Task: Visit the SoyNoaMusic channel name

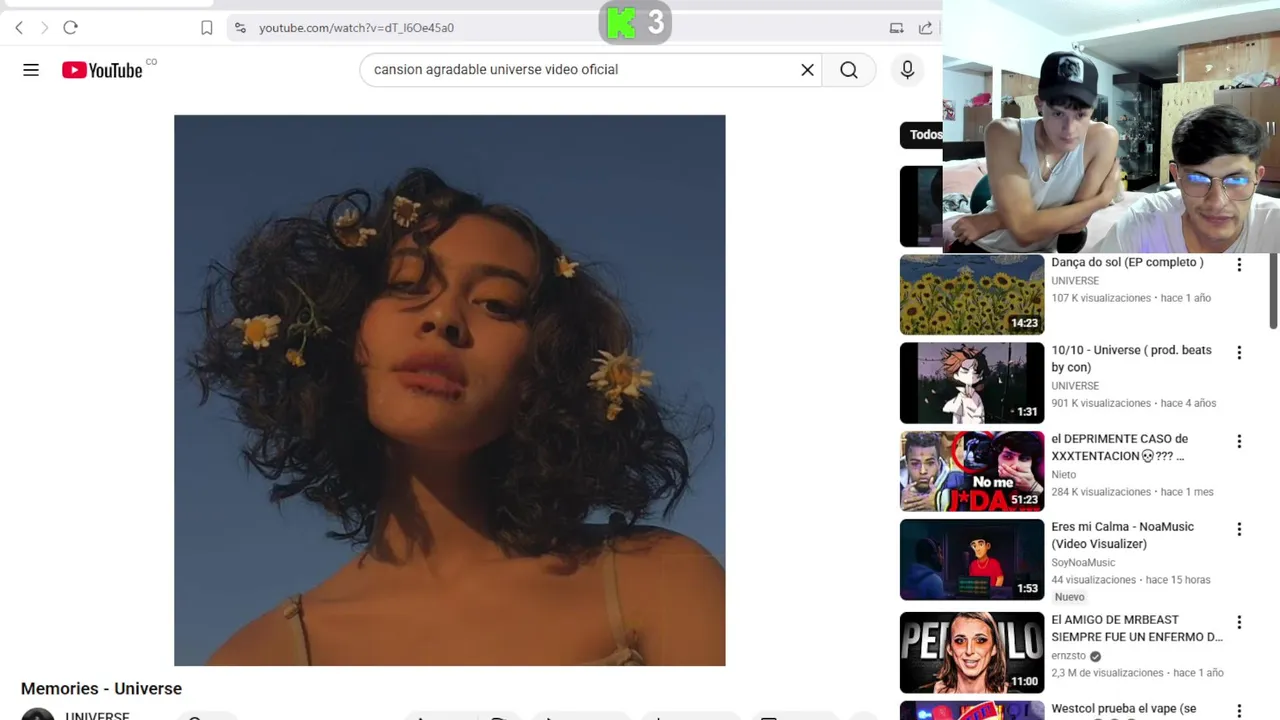Action: point(1083,562)
